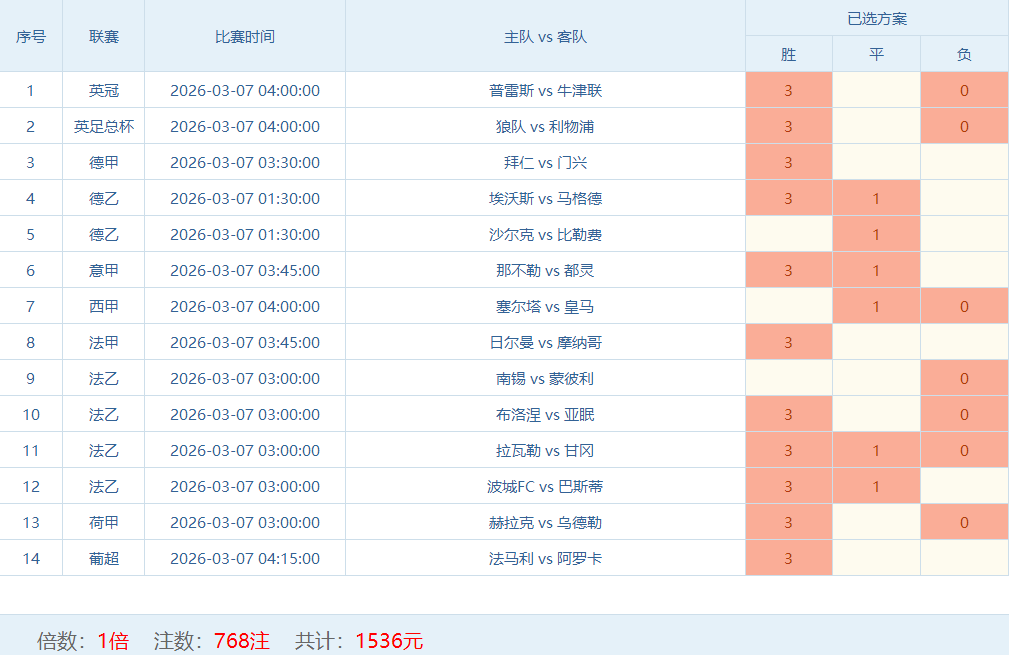This screenshot has width=1009, height=655.
Task: Toggle lose option for 塞尔塔 vs 皇马
Action: click(x=964, y=307)
